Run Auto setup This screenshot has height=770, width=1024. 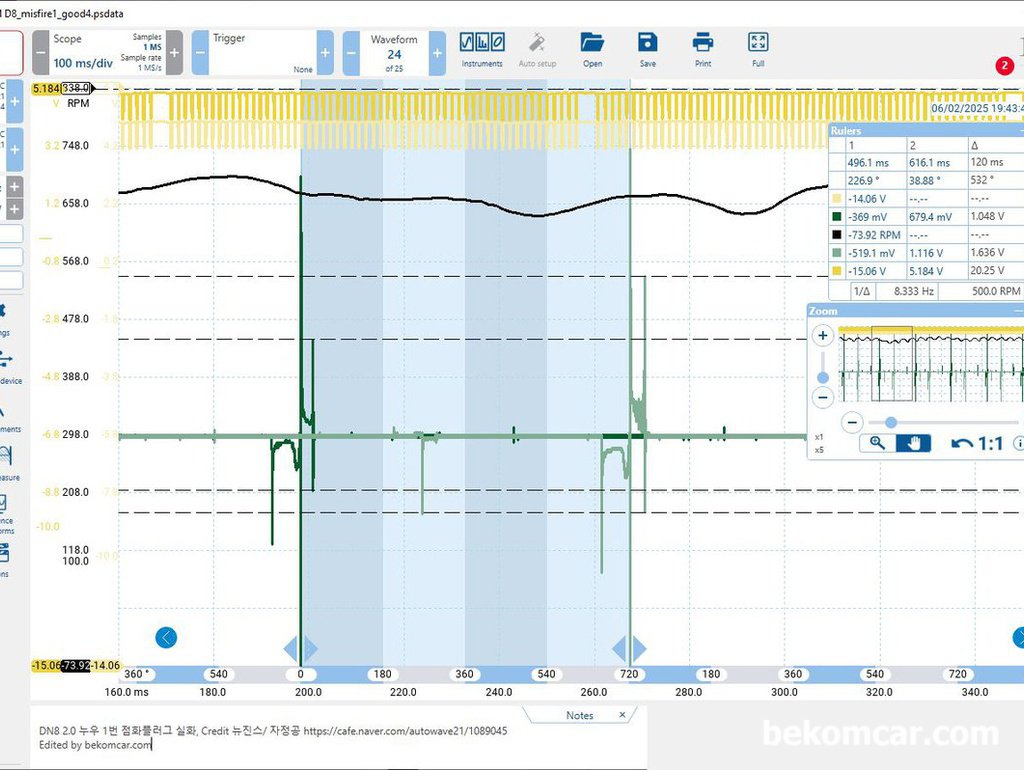(x=537, y=50)
